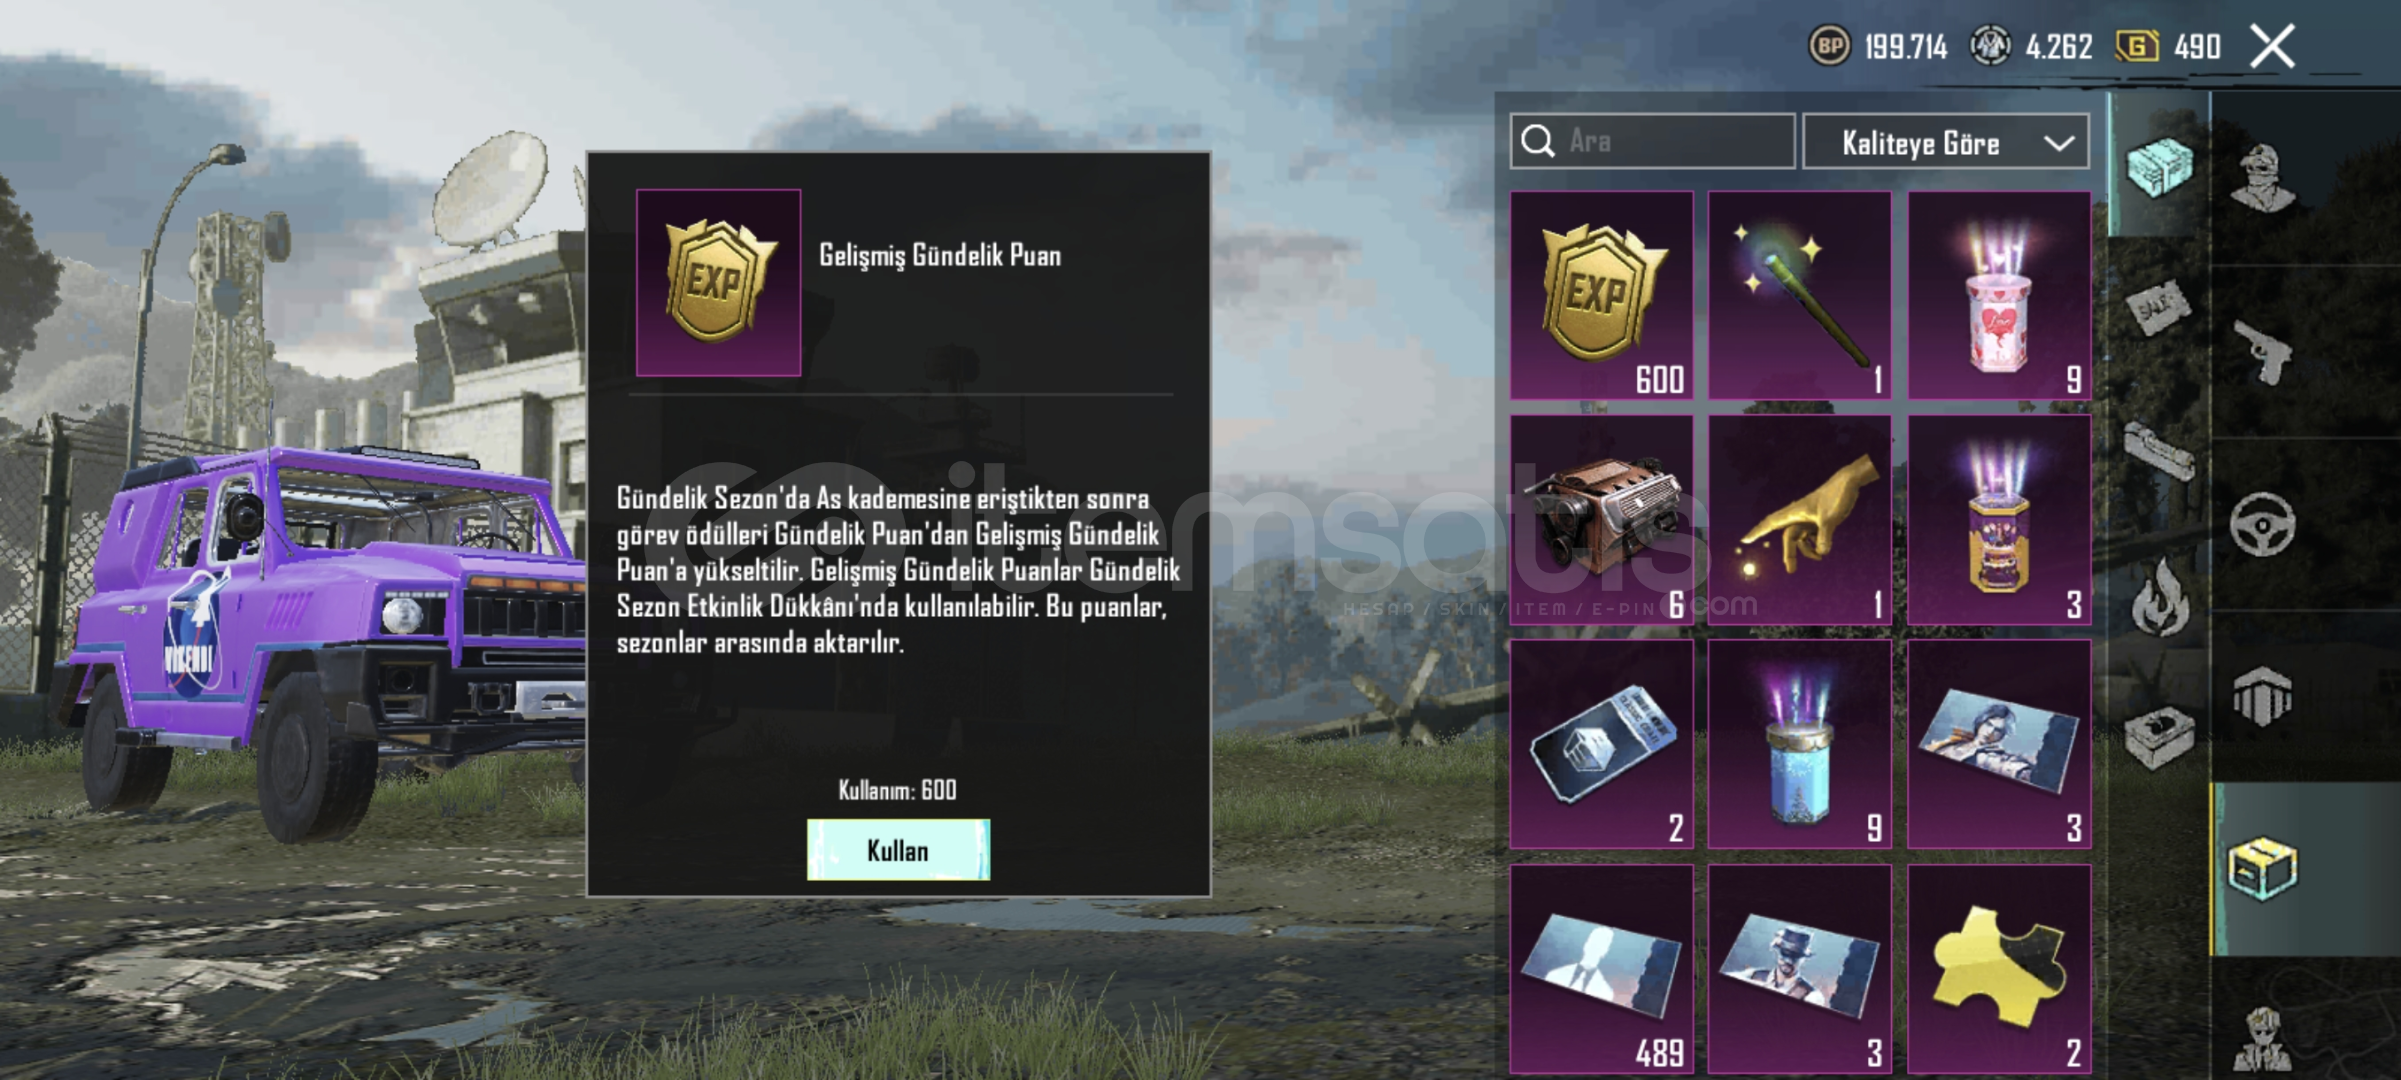Viewport: 2401px width, 1080px height.
Task: Click the Ara search field
Action: (x=1652, y=141)
